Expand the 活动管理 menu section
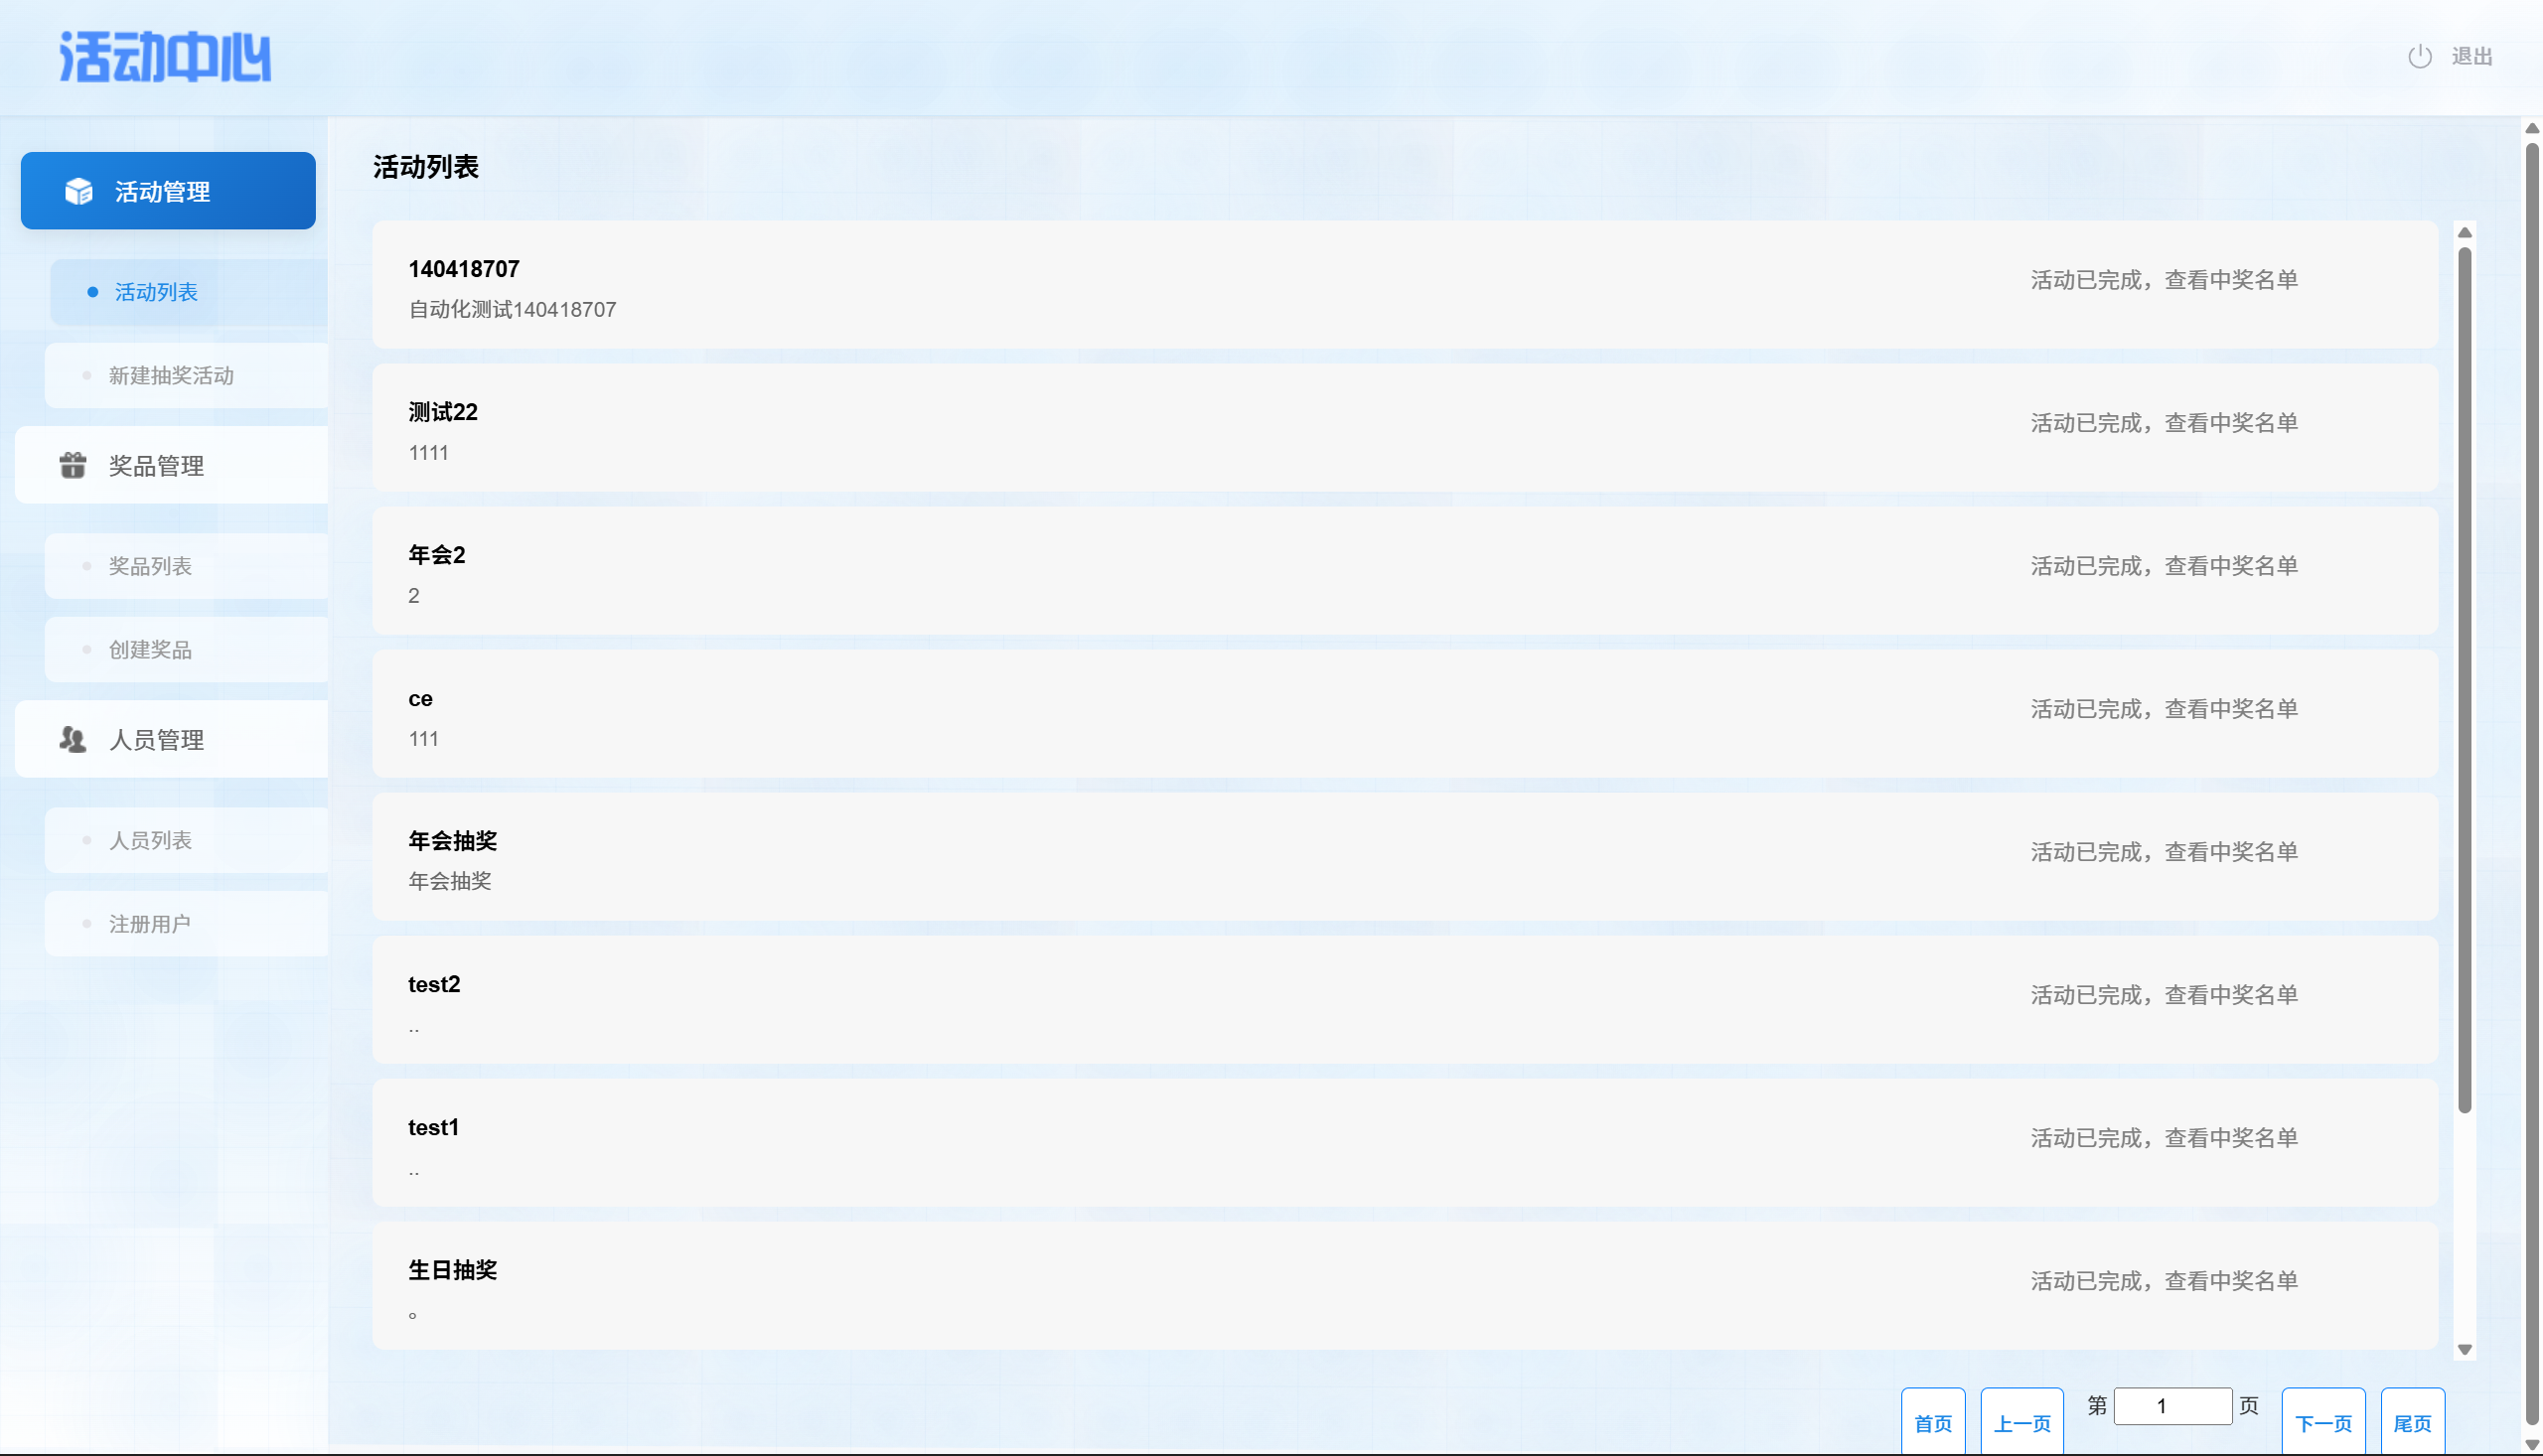The image size is (2543, 1456). coord(168,191)
